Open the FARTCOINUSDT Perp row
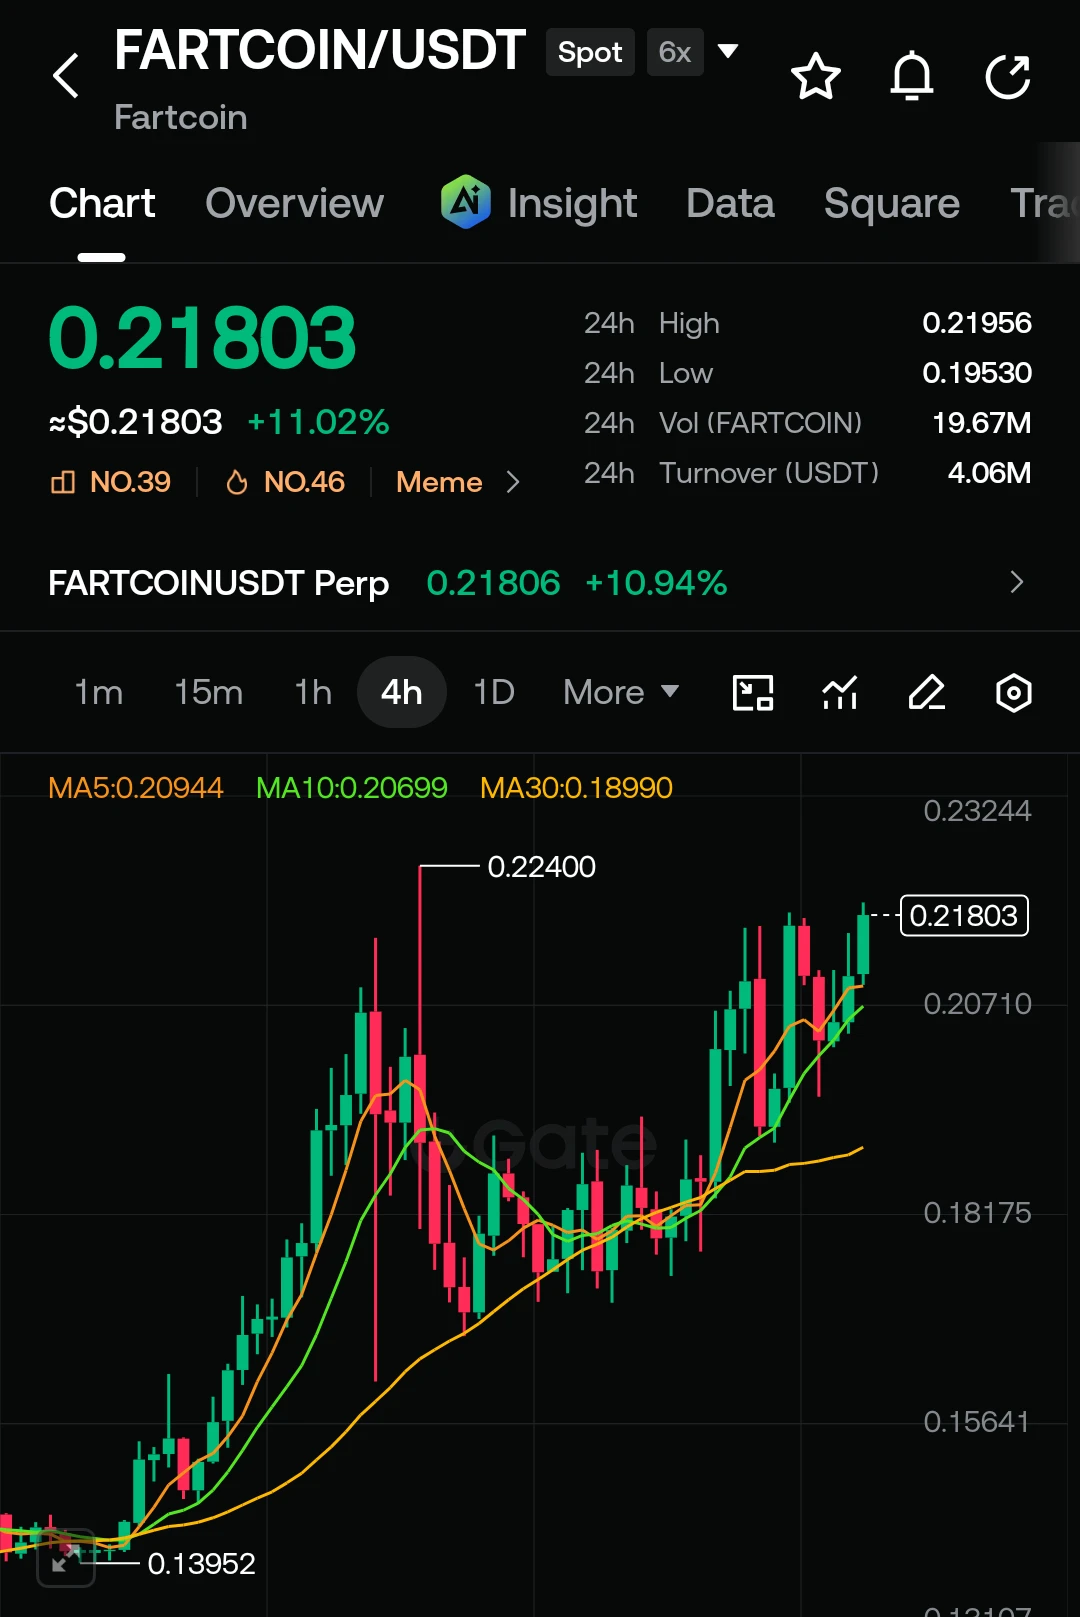The width and height of the screenshot is (1080, 1617). (x=540, y=583)
